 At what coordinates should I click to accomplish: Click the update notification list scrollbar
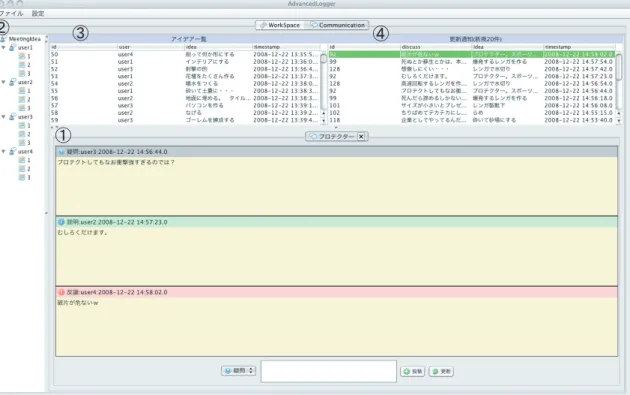click(619, 88)
